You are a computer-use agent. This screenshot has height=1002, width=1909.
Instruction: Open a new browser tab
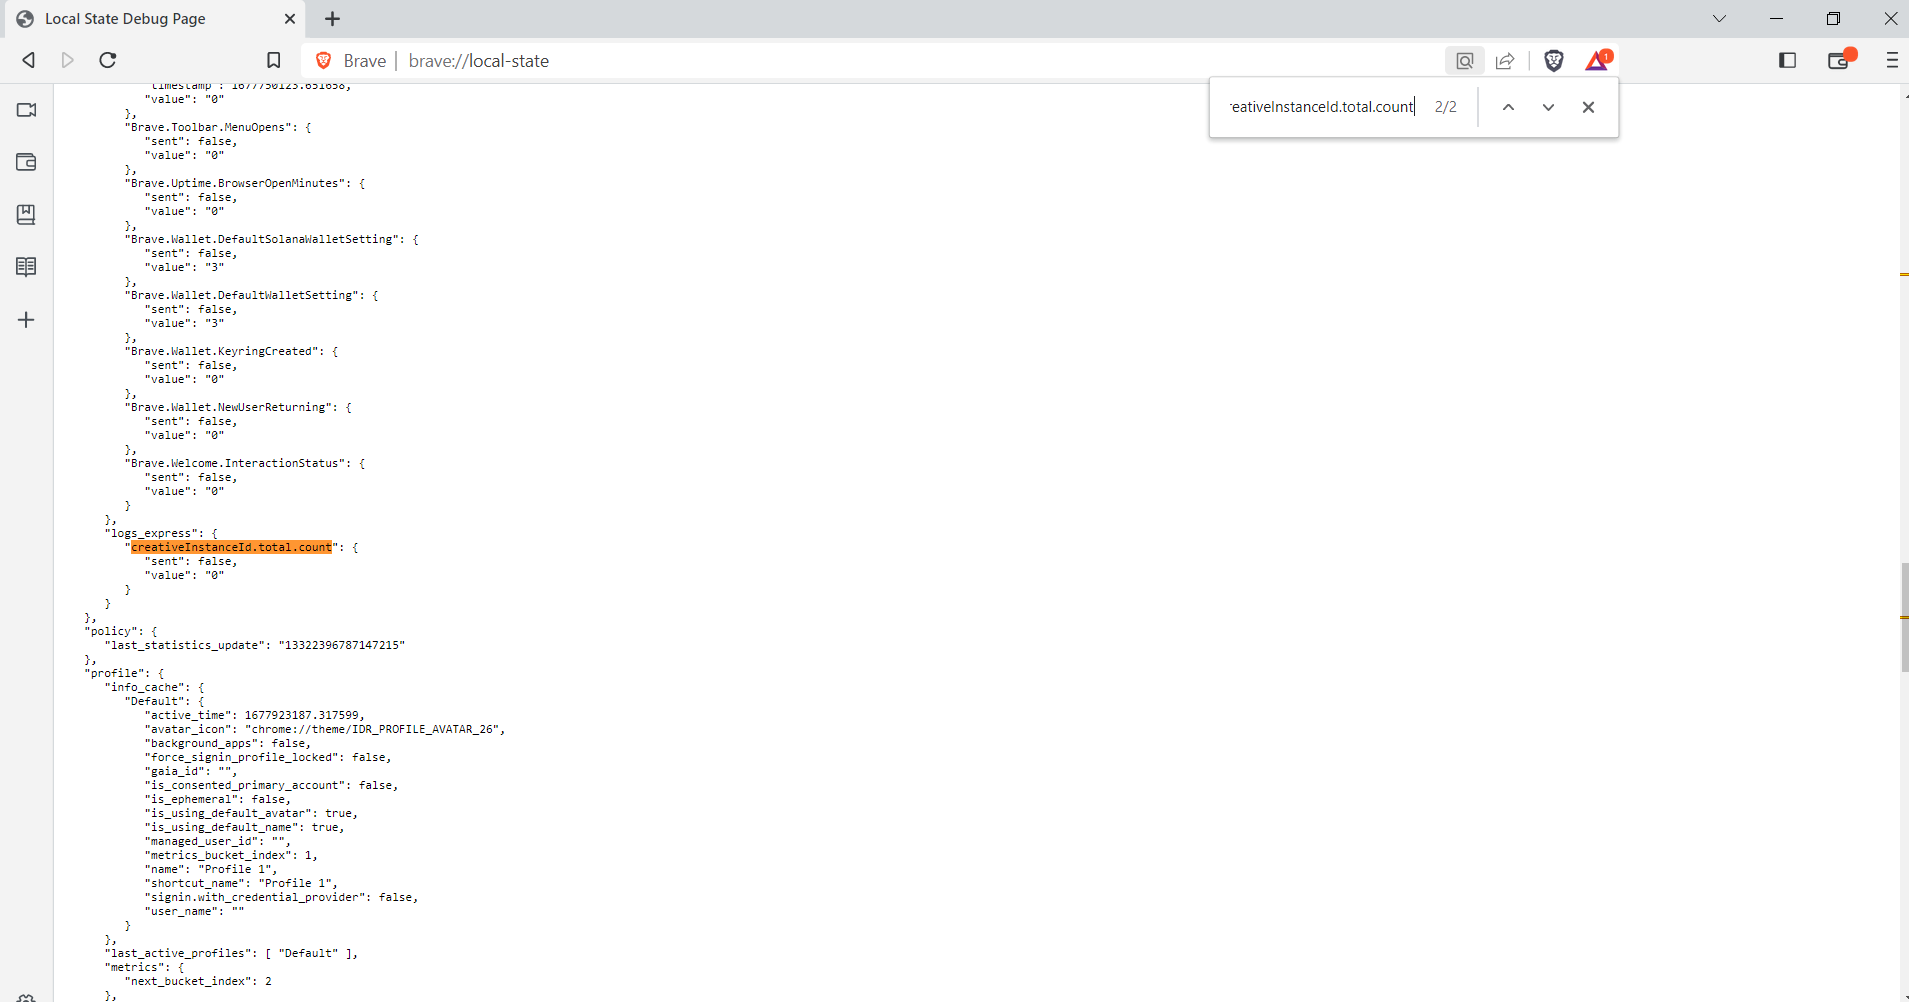point(332,18)
